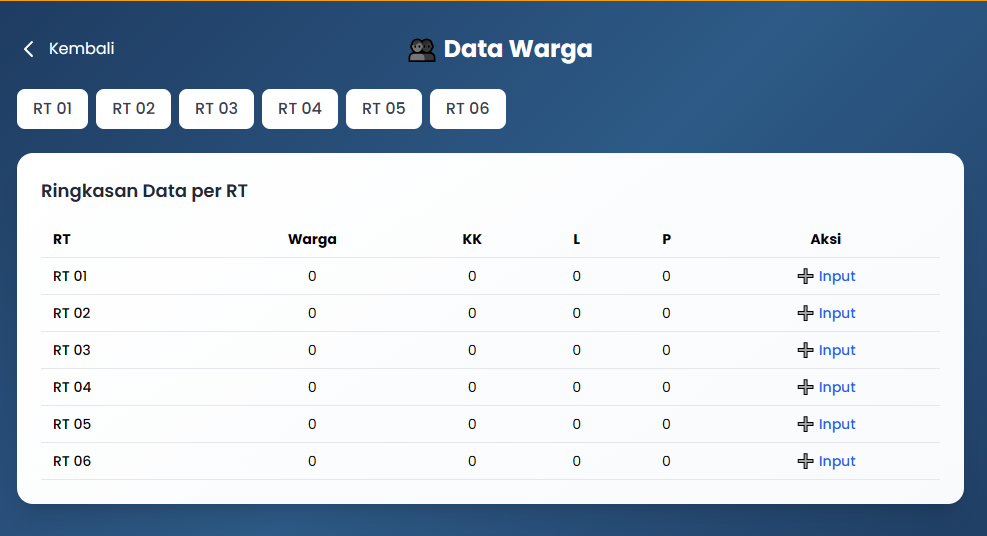Screen dimensions: 987x536
Task: Click the Warga column header
Action: pos(312,240)
